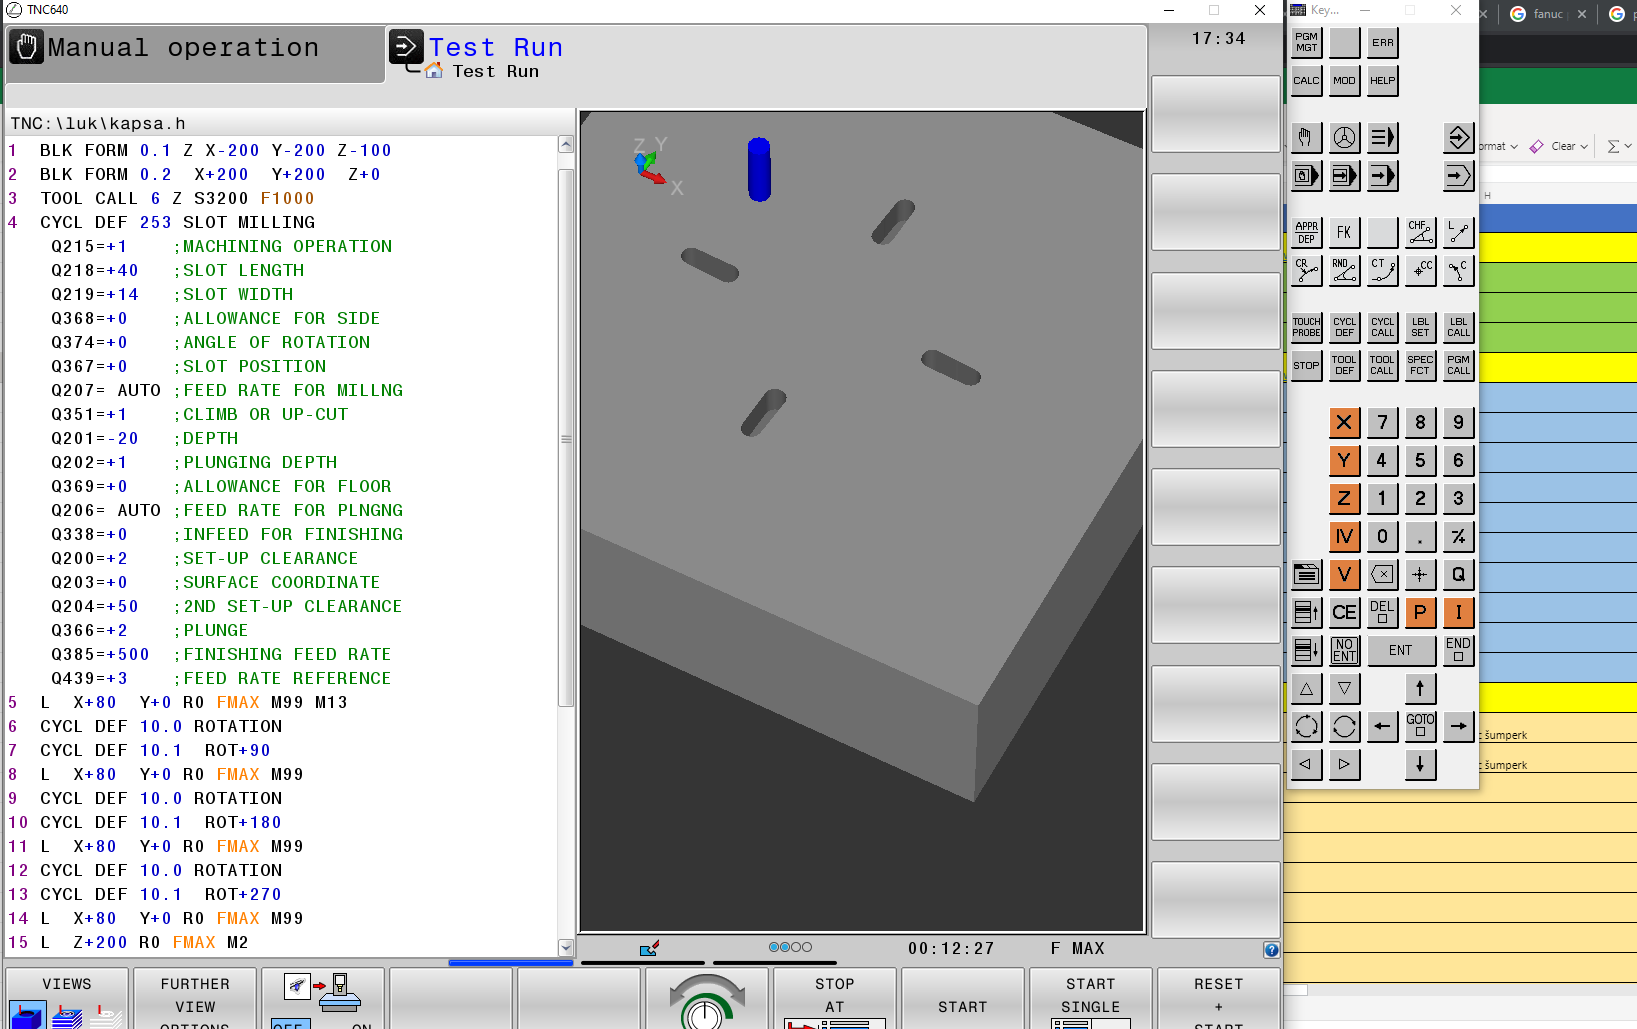Toggle the OFF/ON tool simulation softkey

coord(322,998)
